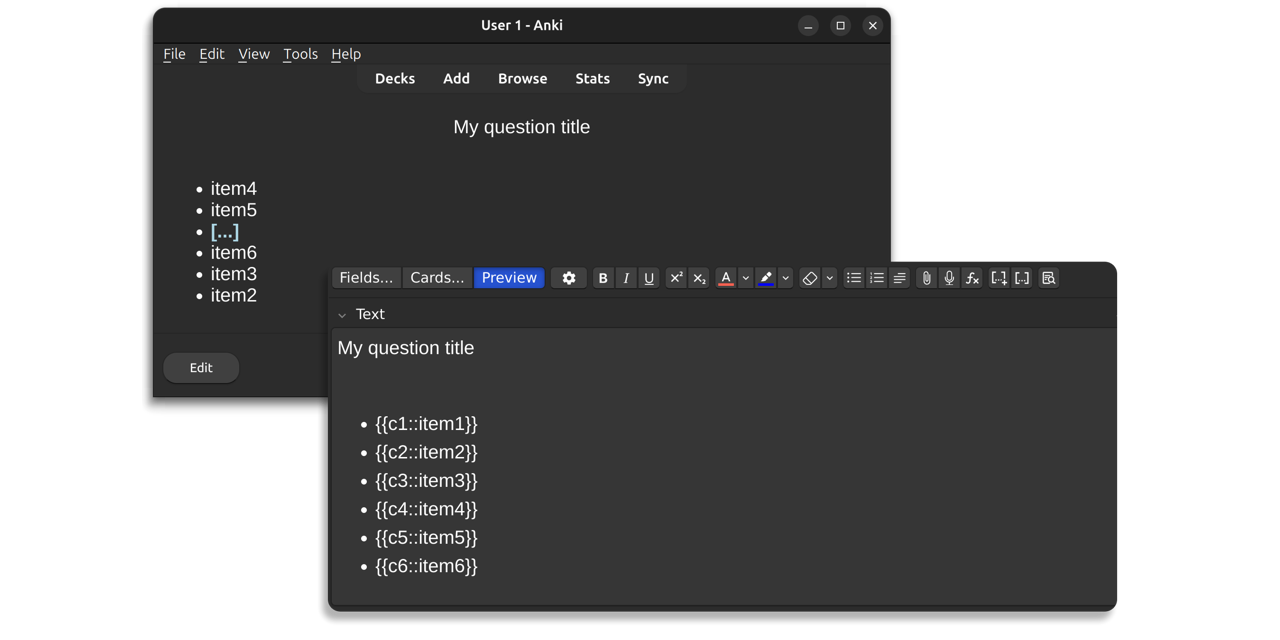Select the subscript formatting icon

click(x=699, y=278)
